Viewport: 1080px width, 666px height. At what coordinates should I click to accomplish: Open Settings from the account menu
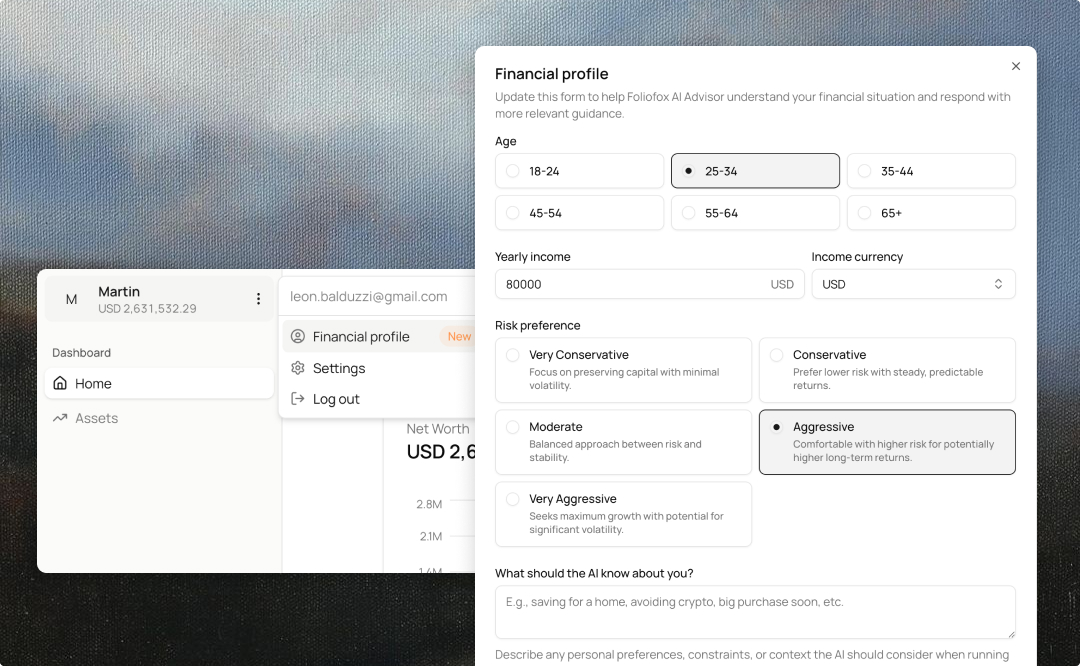coord(339,368)
